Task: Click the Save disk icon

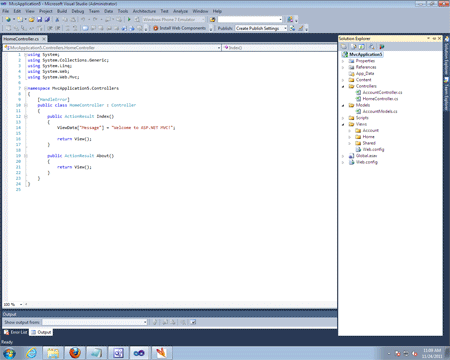Action: pyautogui.click(x=39, y=19)
